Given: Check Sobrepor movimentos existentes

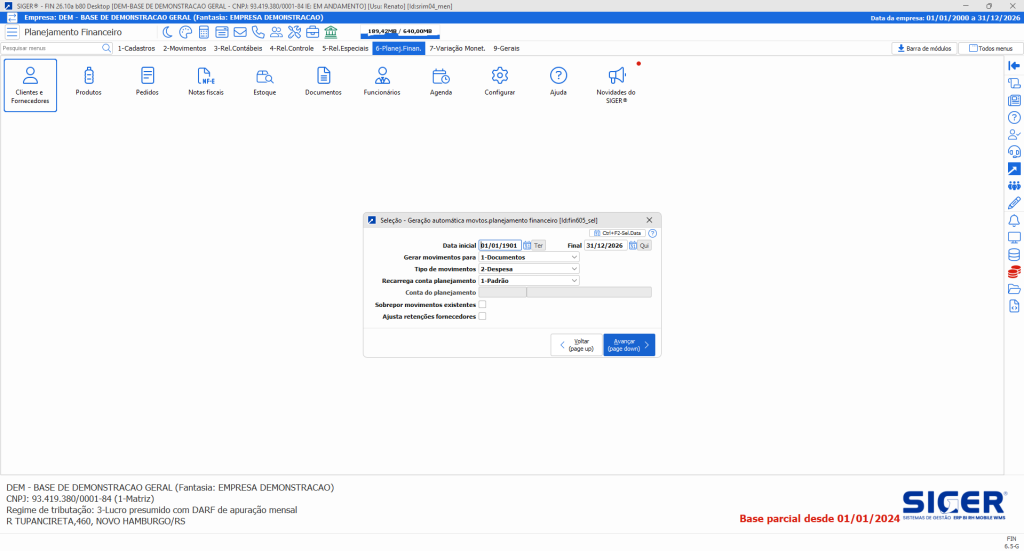Looking at the screenshot, I should tap(482, 304).
